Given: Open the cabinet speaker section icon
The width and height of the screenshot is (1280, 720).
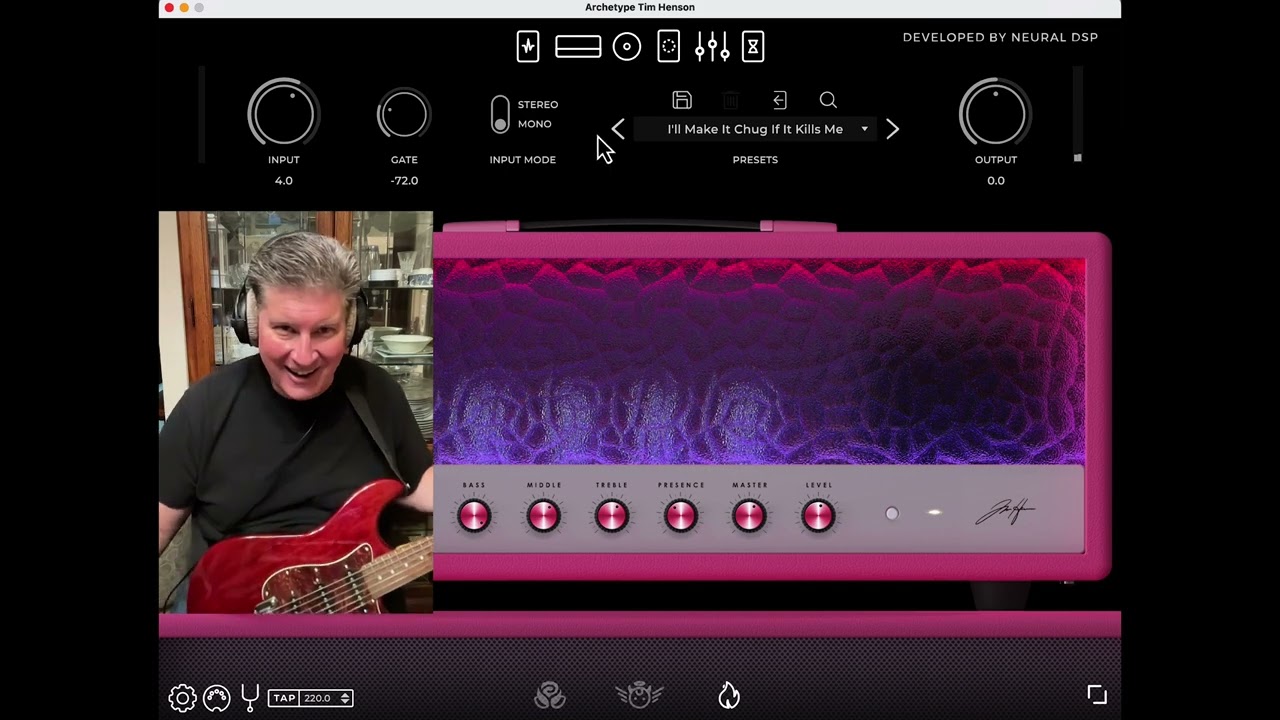Looking at the screenshot, I should [627, 46].
